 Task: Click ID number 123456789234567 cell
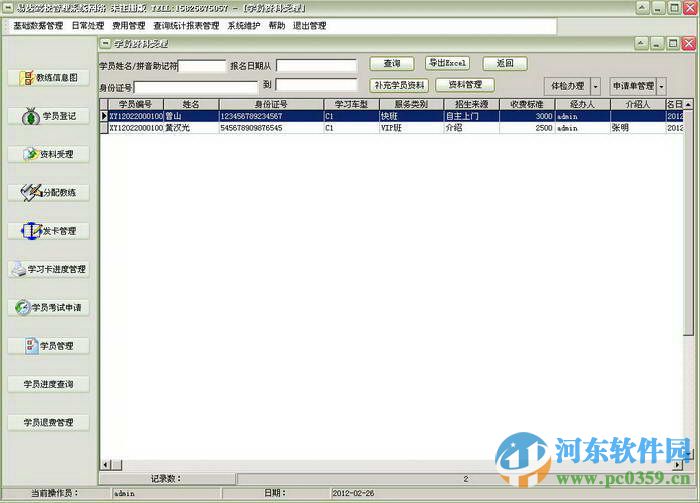click(271, 116)
